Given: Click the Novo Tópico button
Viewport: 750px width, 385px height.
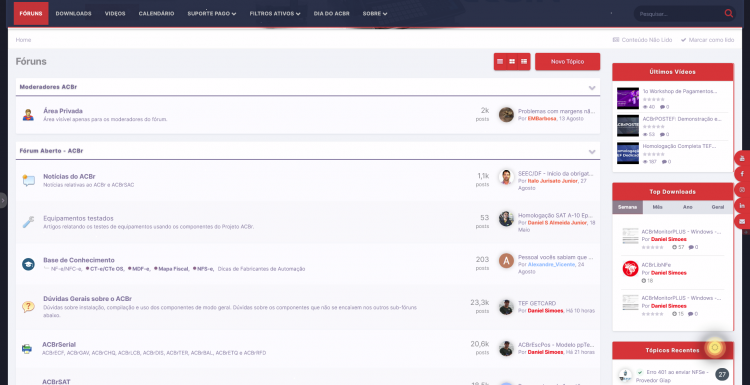Looking at the screenshot, I should pyautogui.click(x=567, y=62).
